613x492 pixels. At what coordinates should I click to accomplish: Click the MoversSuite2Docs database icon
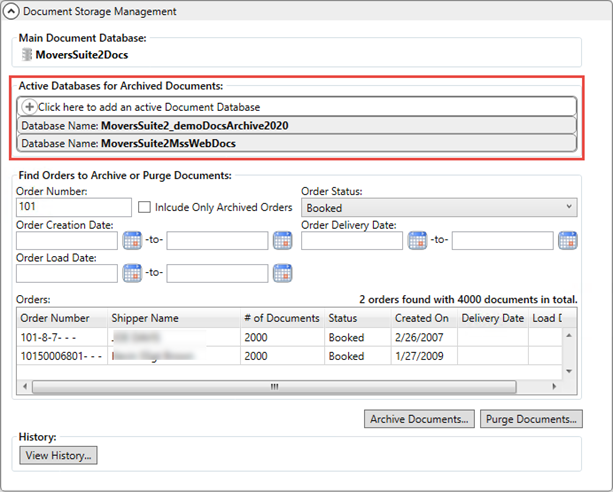(26, 55)
